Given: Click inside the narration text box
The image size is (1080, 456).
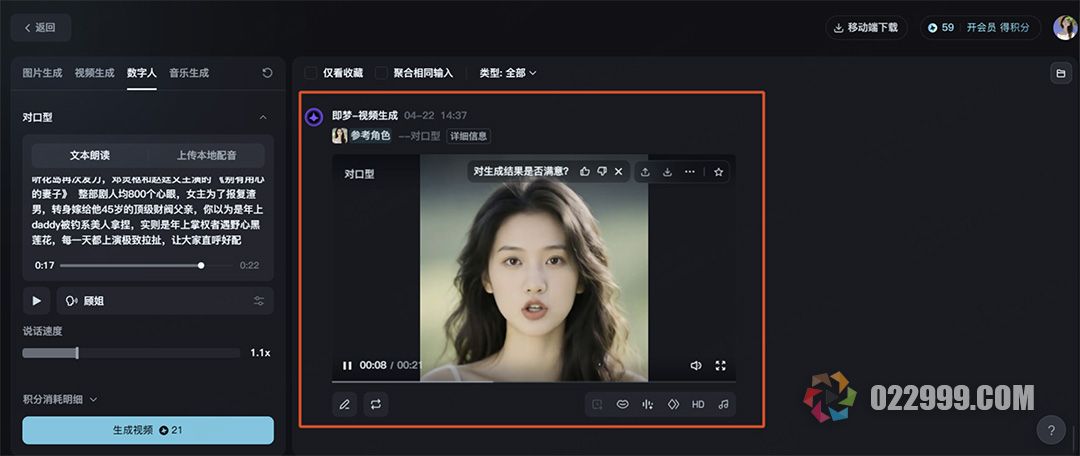Looking at the screenshot, I should [x=148, y=210].
